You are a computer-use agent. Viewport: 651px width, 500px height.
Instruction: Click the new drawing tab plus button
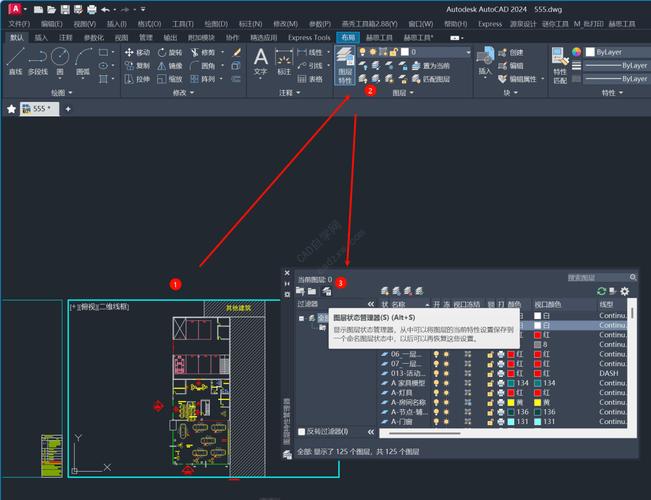(x=69, y=108)
